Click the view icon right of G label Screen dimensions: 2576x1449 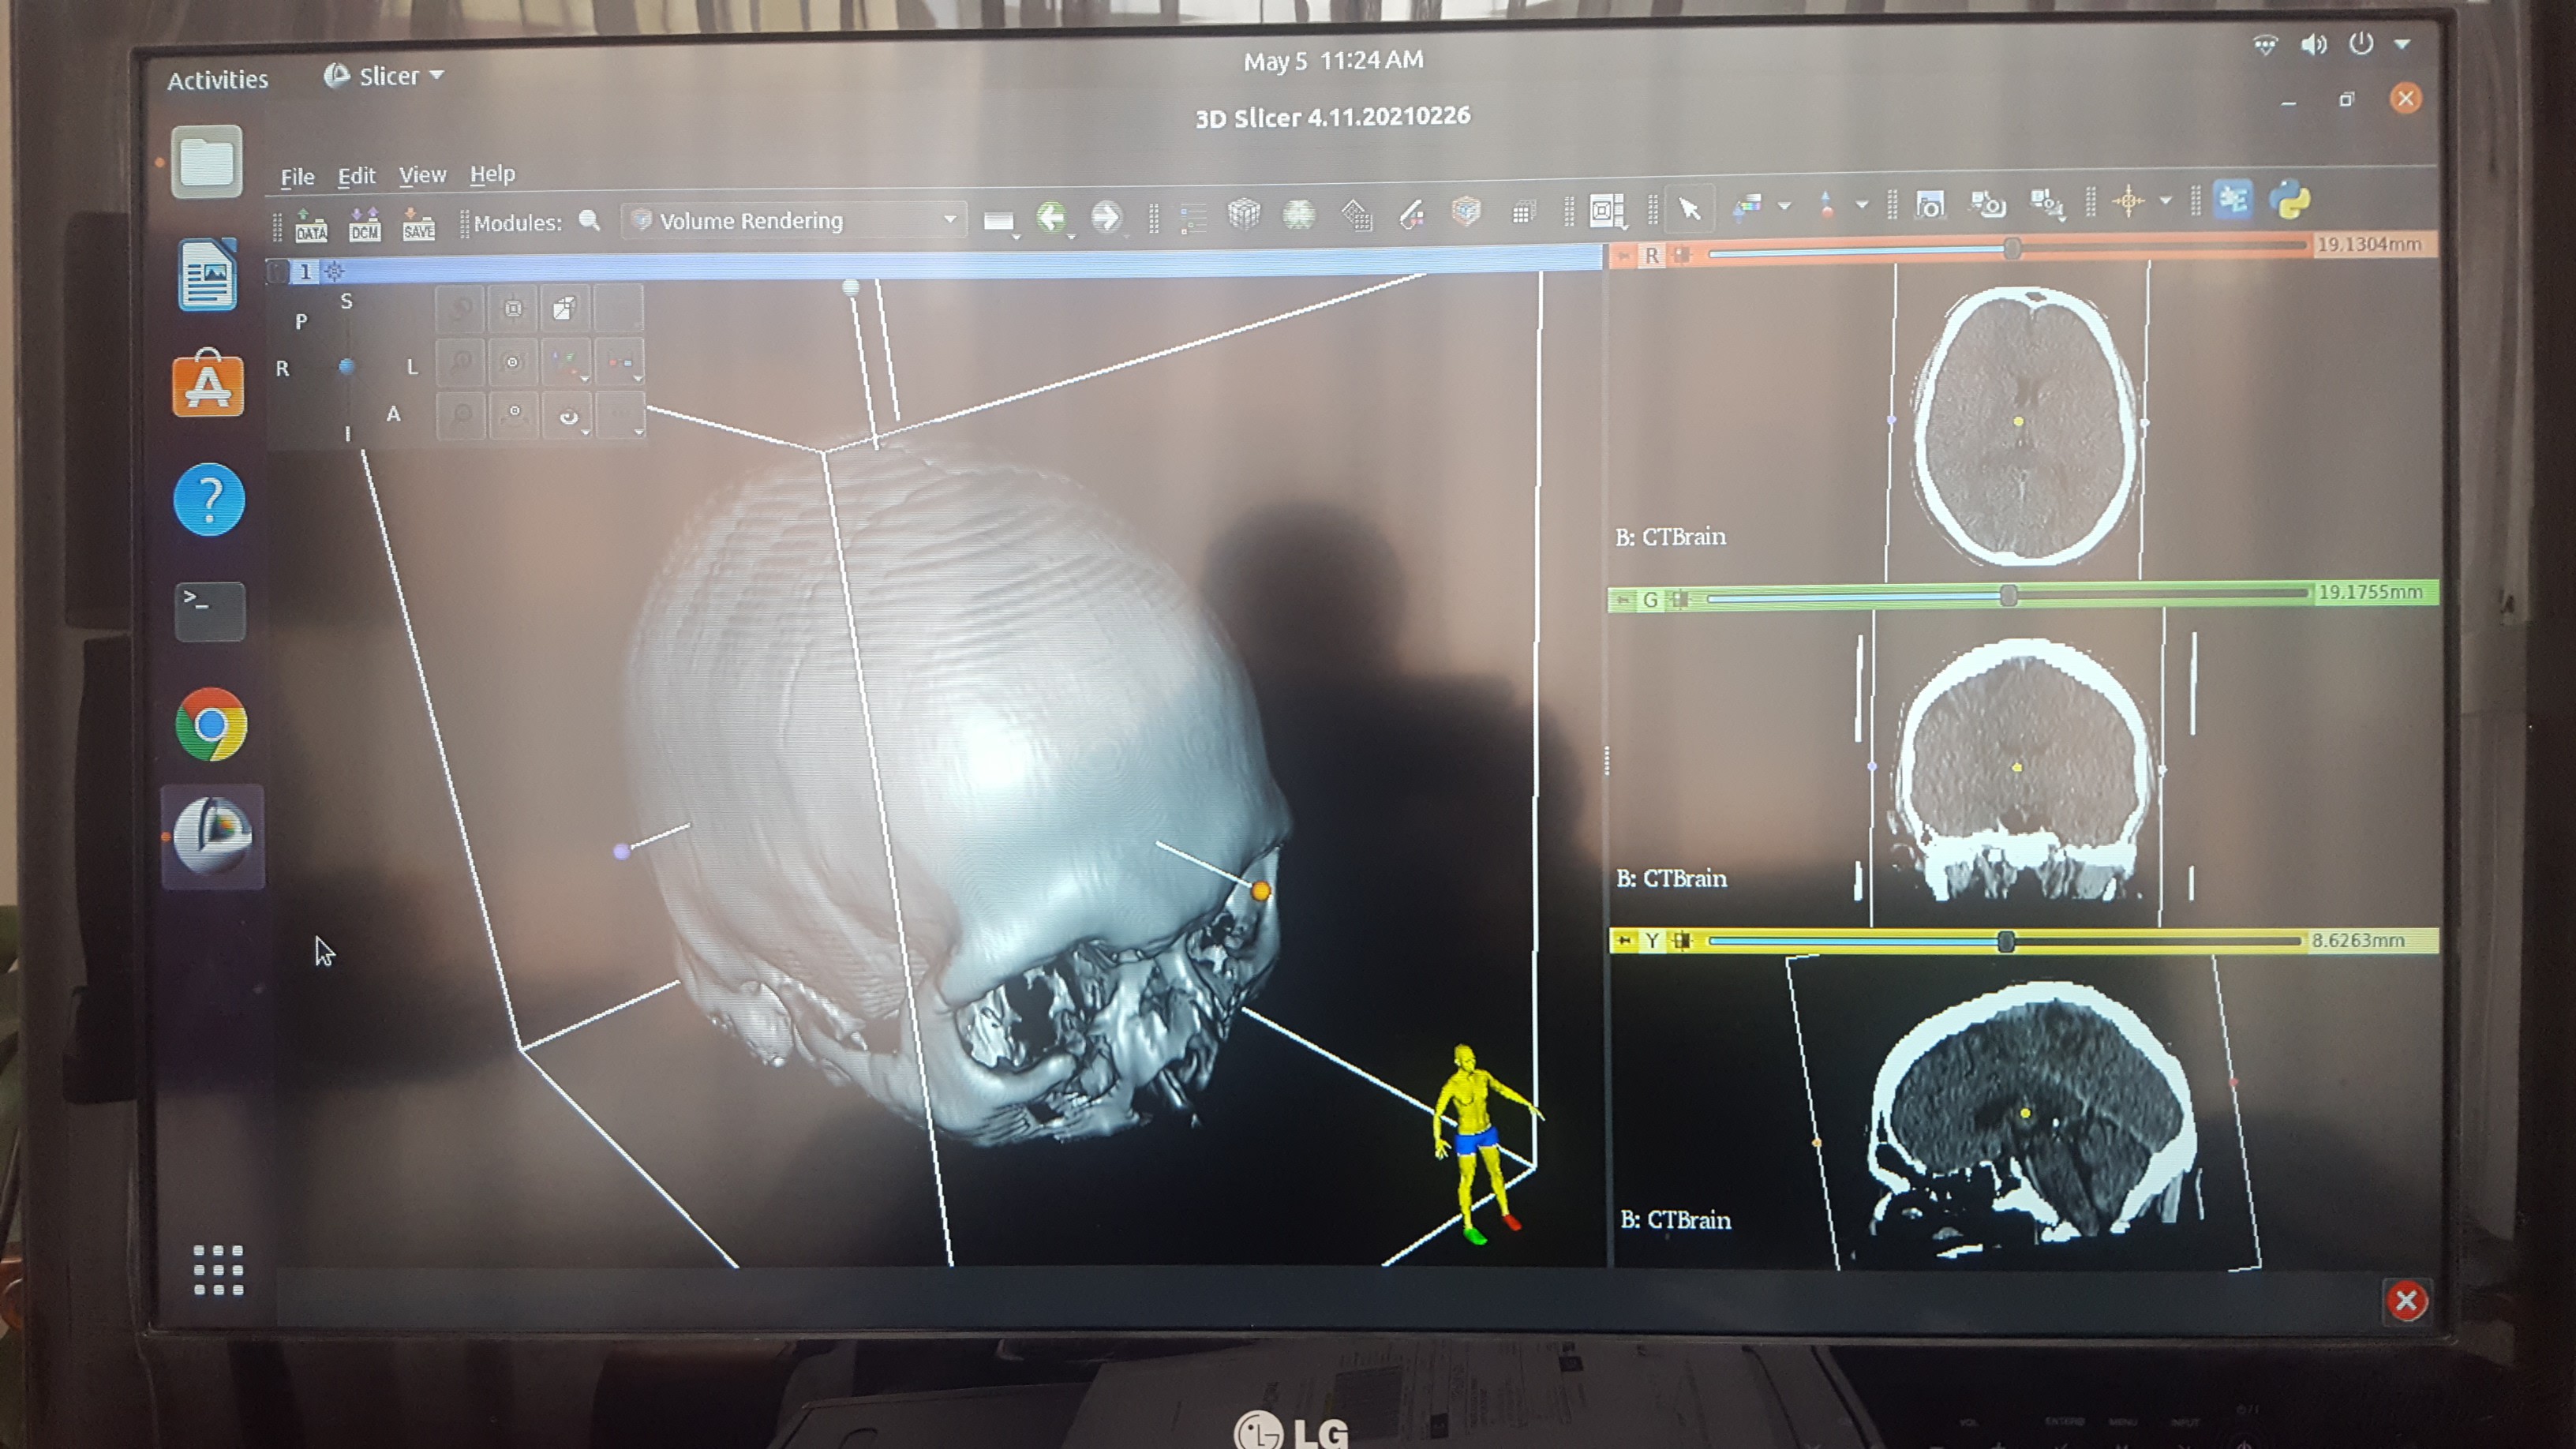tap(1680, 599)
